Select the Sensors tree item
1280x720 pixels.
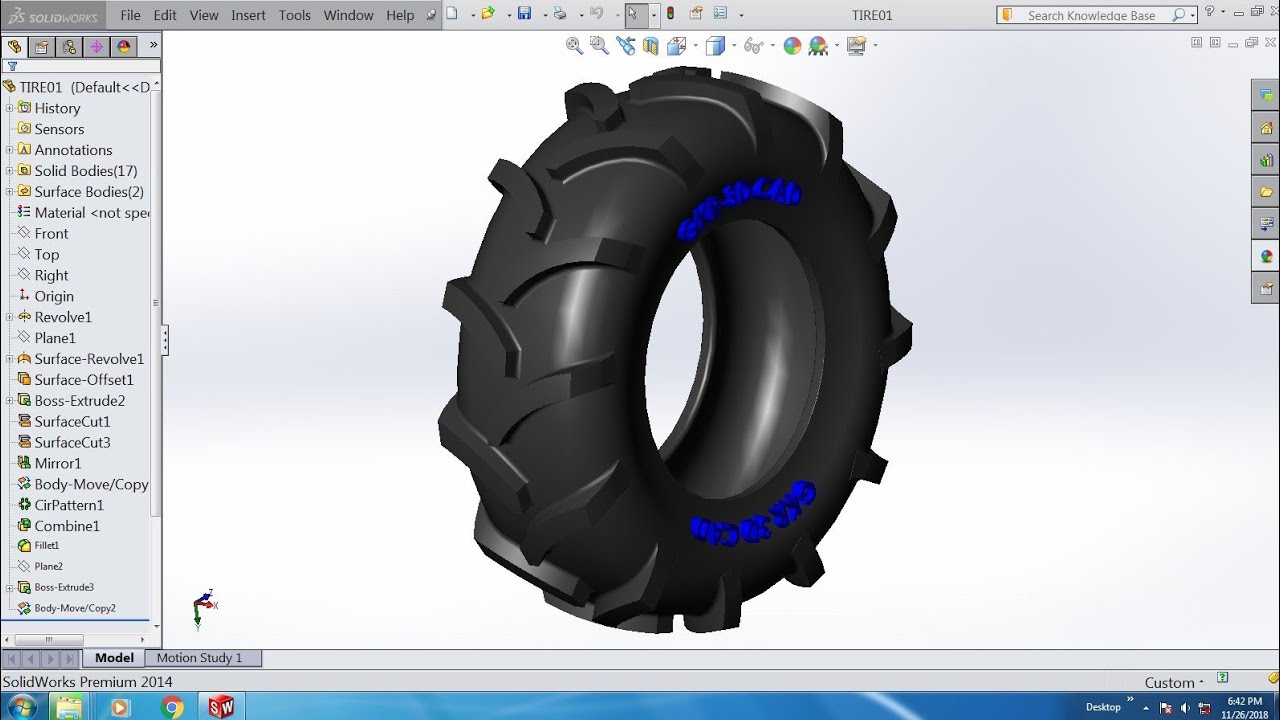coord(59,129)
